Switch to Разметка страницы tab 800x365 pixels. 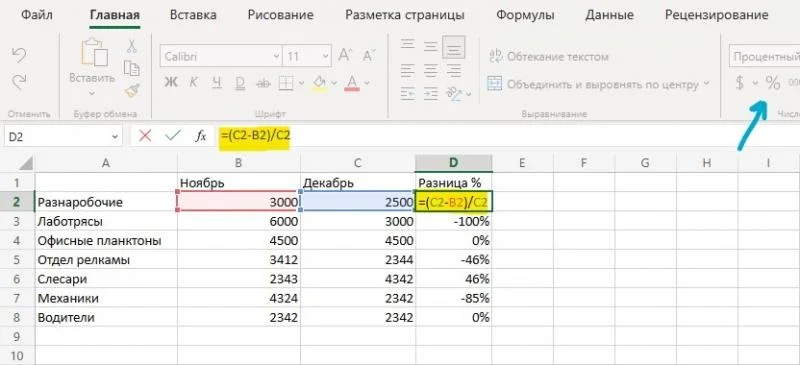(x=405, y=15)
